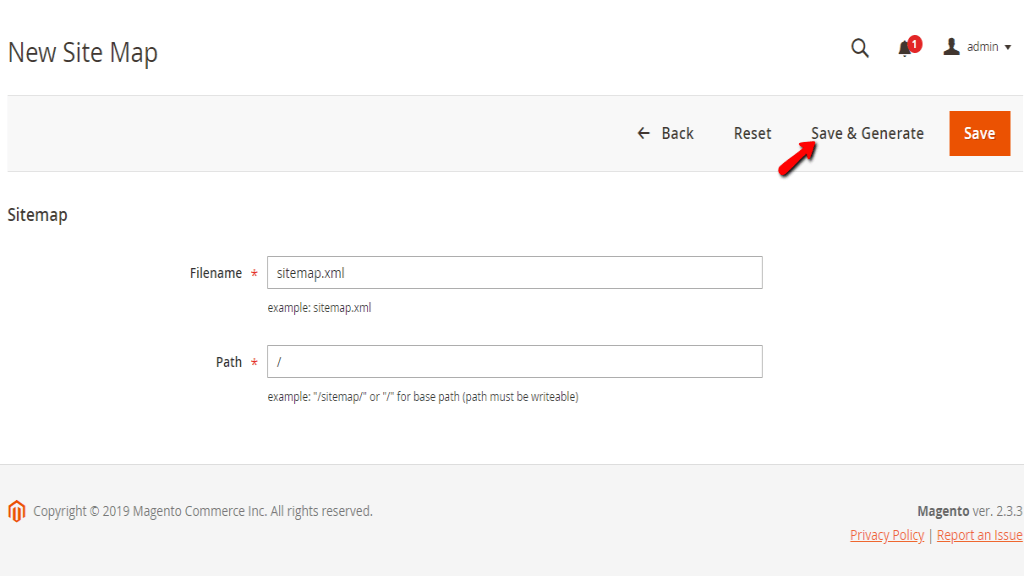Click Reset to clear the form
The image size is (1024, 576).
(752, 133)
